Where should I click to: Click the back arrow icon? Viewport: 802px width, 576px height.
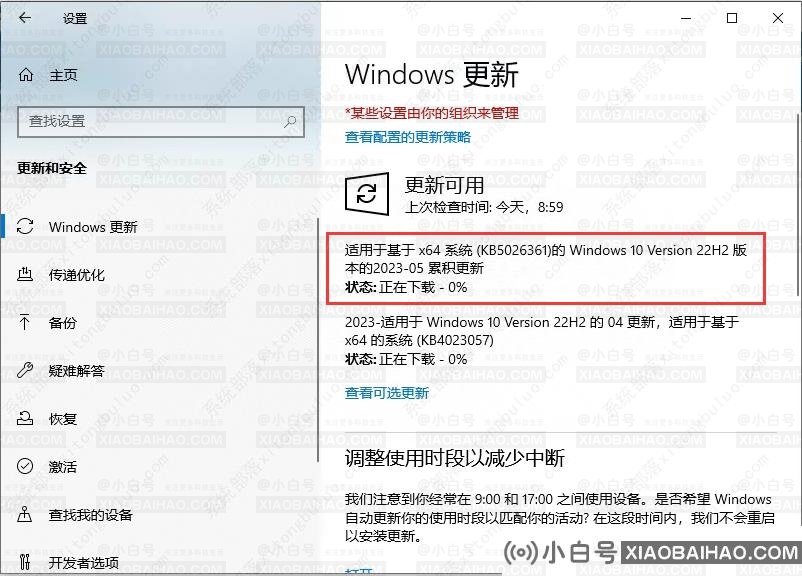coord(25,18)
